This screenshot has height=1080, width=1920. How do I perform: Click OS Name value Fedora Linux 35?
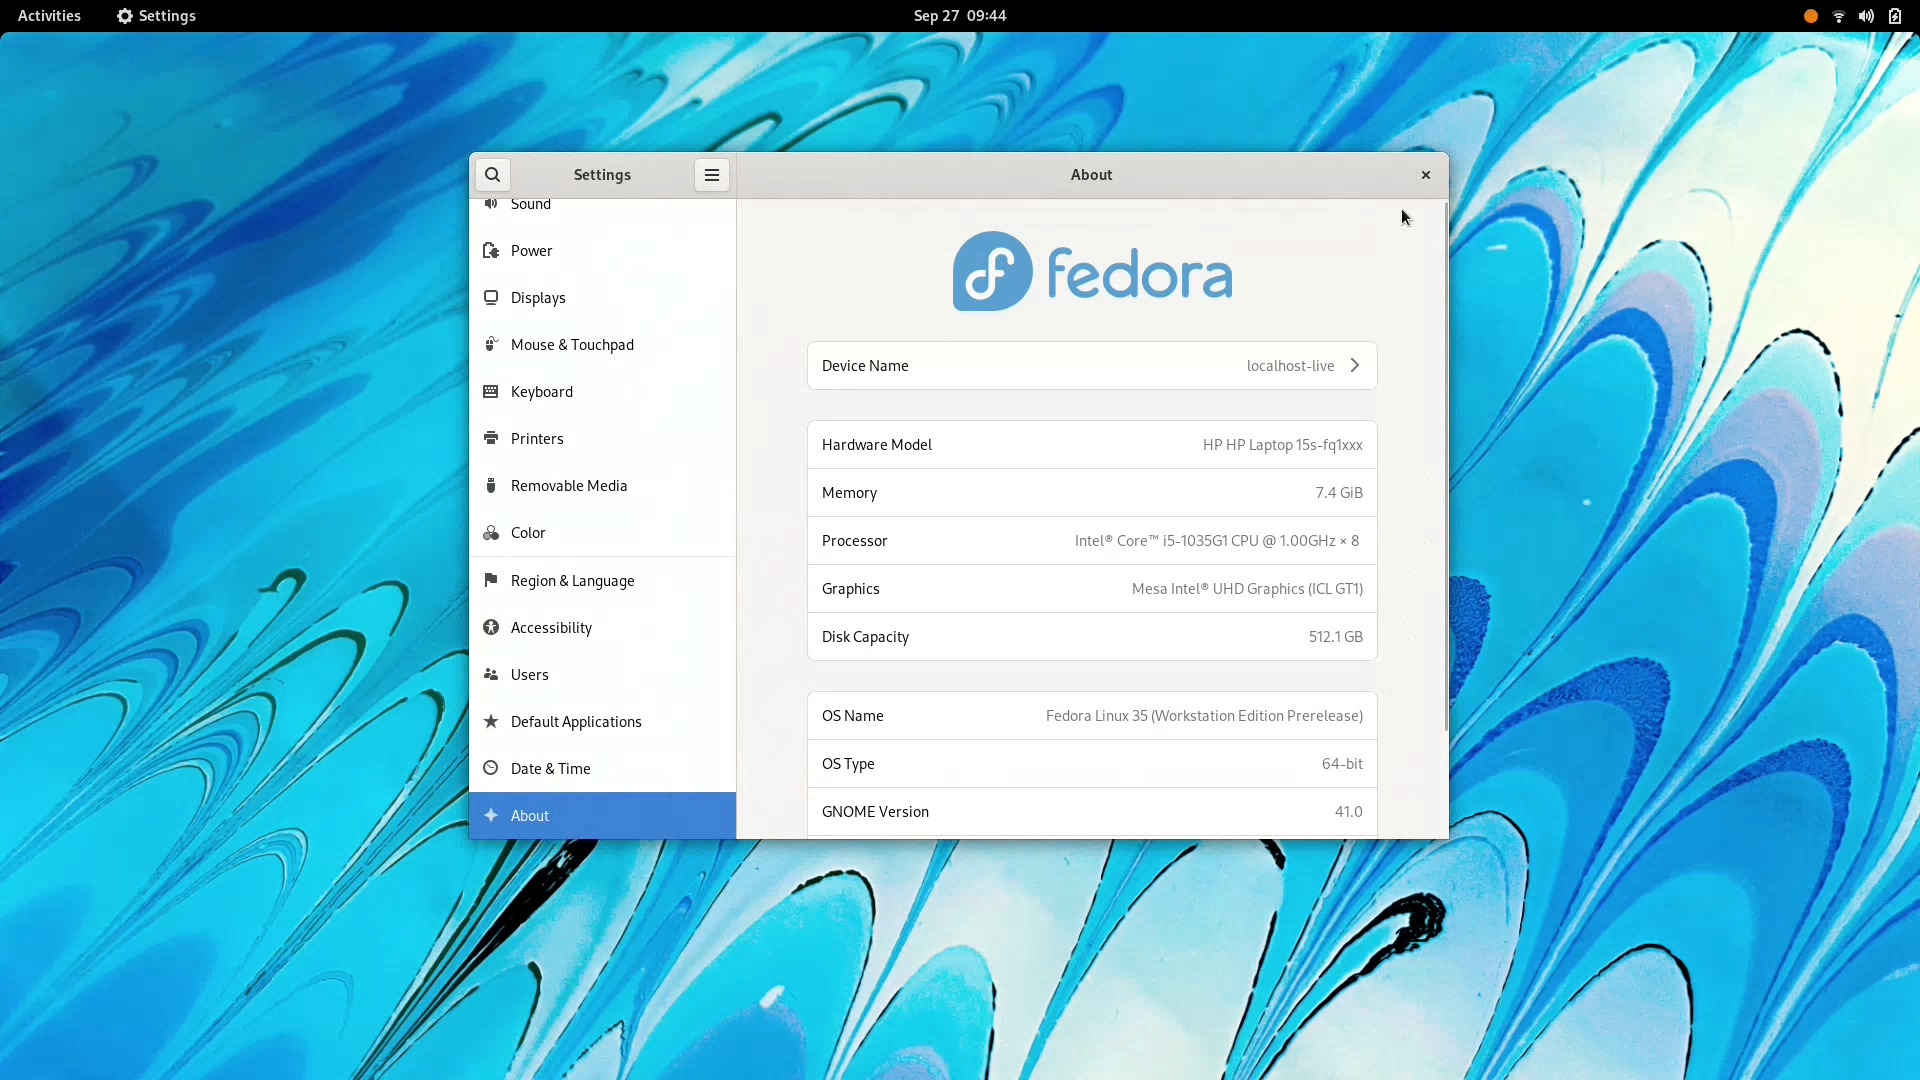point(1204,715)
